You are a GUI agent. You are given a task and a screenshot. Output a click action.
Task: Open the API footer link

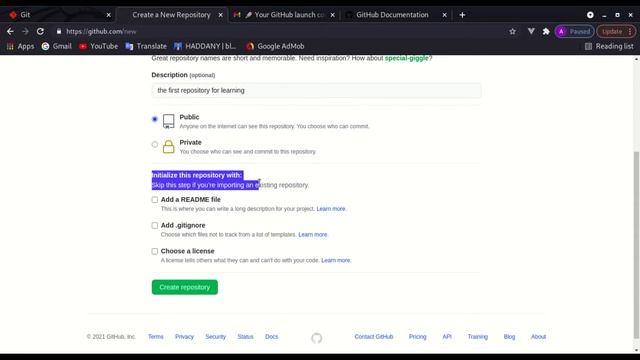pyautogui.click(x=447, y=337)
